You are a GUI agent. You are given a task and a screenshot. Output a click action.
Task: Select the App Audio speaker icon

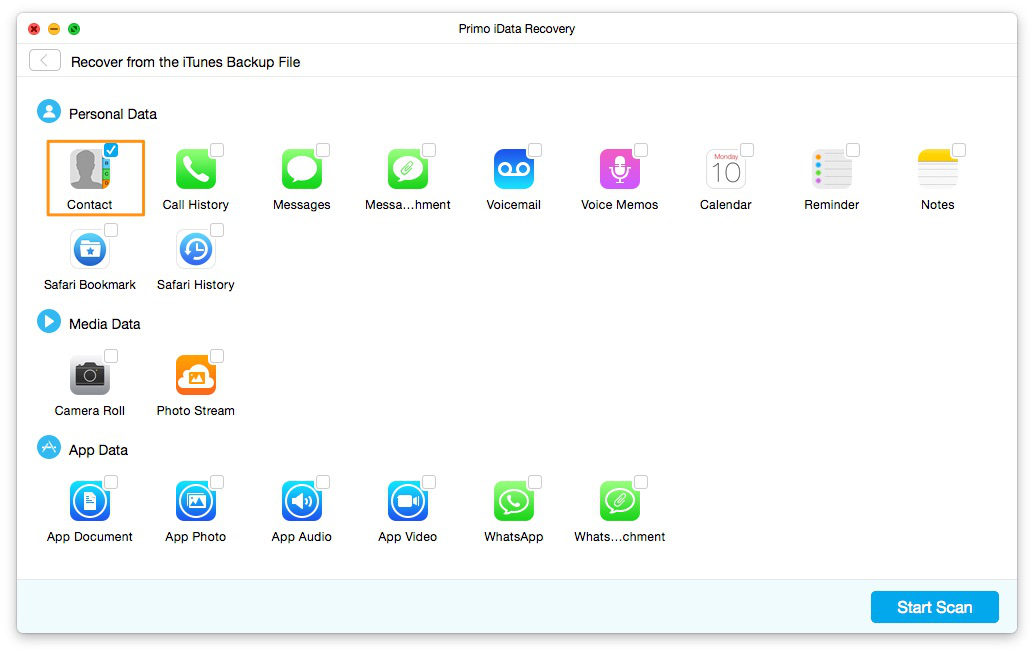(302, 501)
